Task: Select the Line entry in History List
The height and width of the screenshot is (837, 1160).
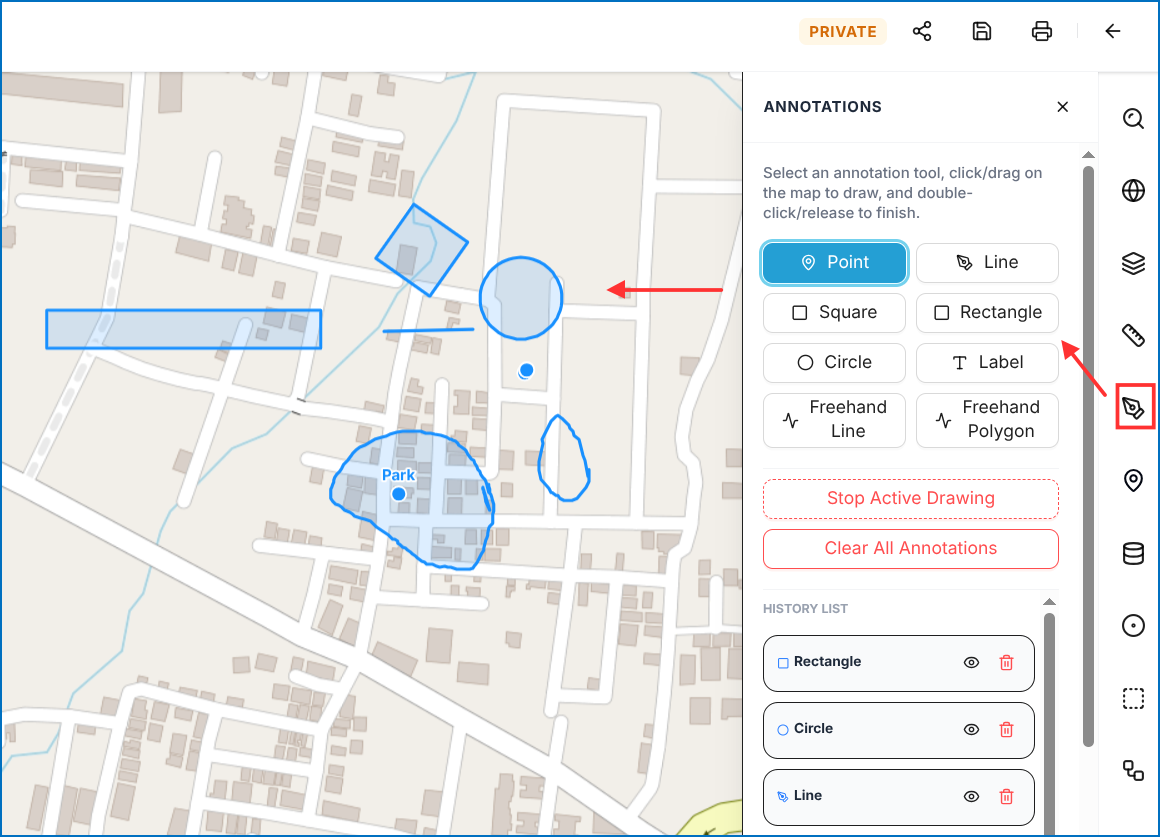Action: coord(899,798)
